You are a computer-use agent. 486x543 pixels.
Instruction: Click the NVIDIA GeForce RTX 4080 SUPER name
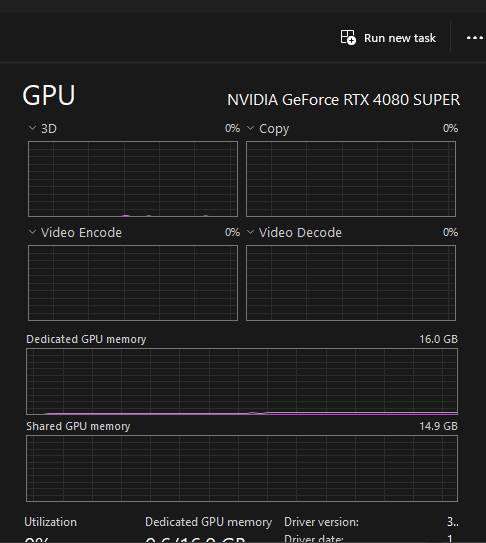coord(344,100)
